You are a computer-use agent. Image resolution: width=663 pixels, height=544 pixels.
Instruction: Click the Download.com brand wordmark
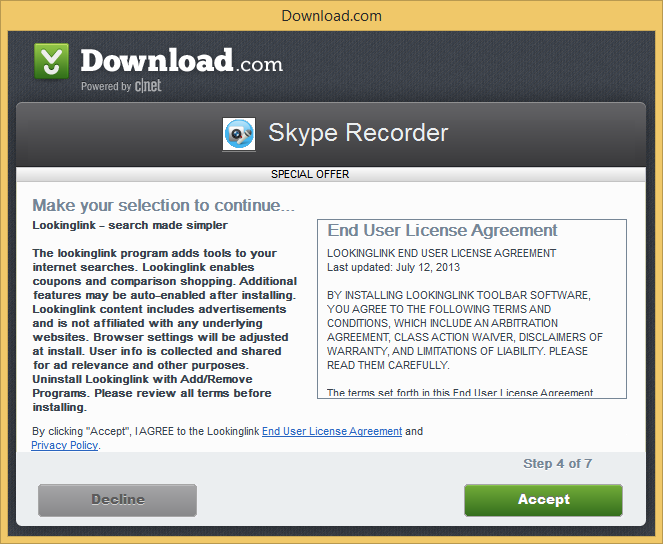[181, 60]
